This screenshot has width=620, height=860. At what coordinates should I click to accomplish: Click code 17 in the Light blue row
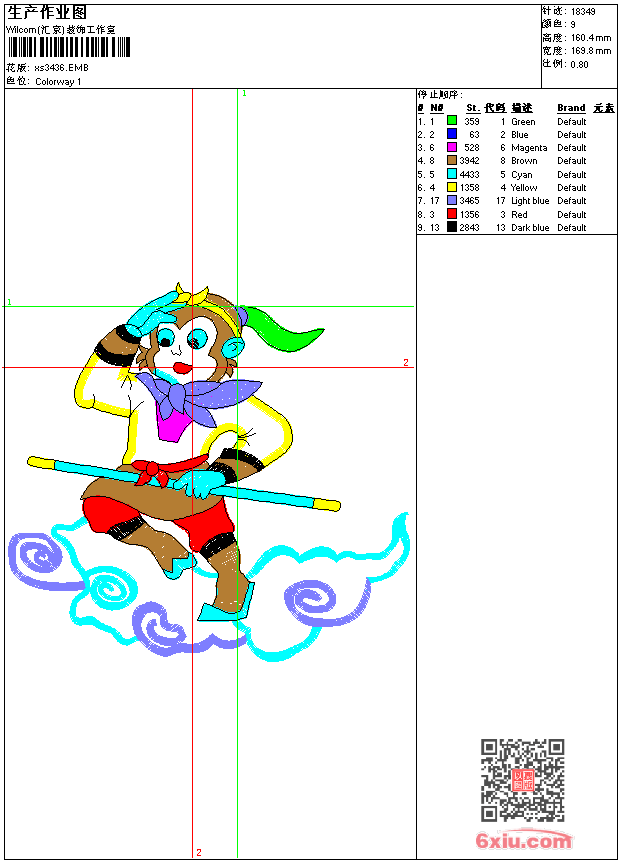coord(501,201)
